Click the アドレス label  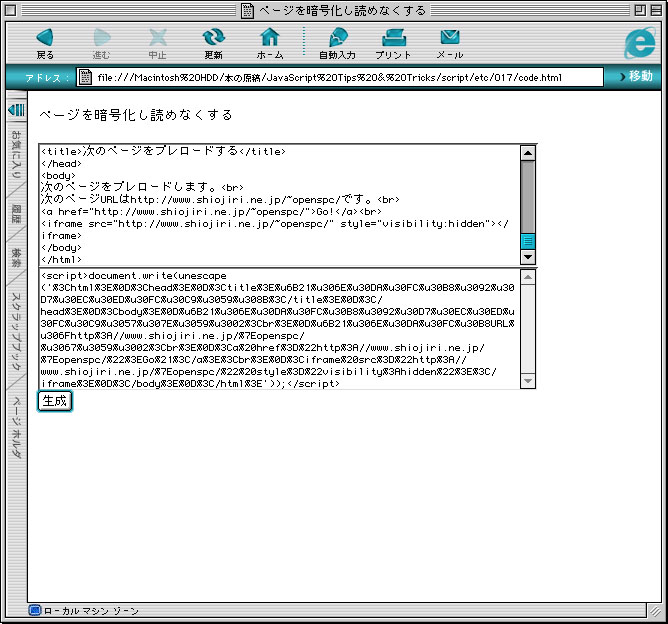46,78
